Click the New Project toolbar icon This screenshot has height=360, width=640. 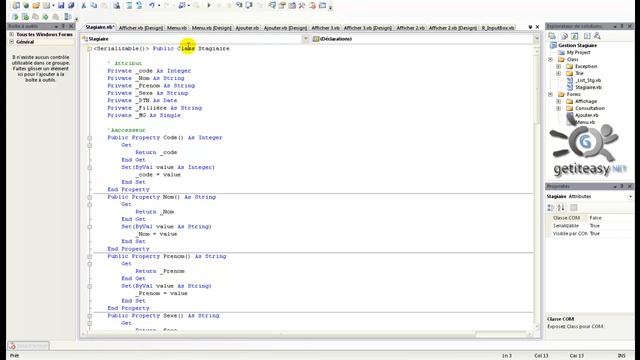coord(16,5)
